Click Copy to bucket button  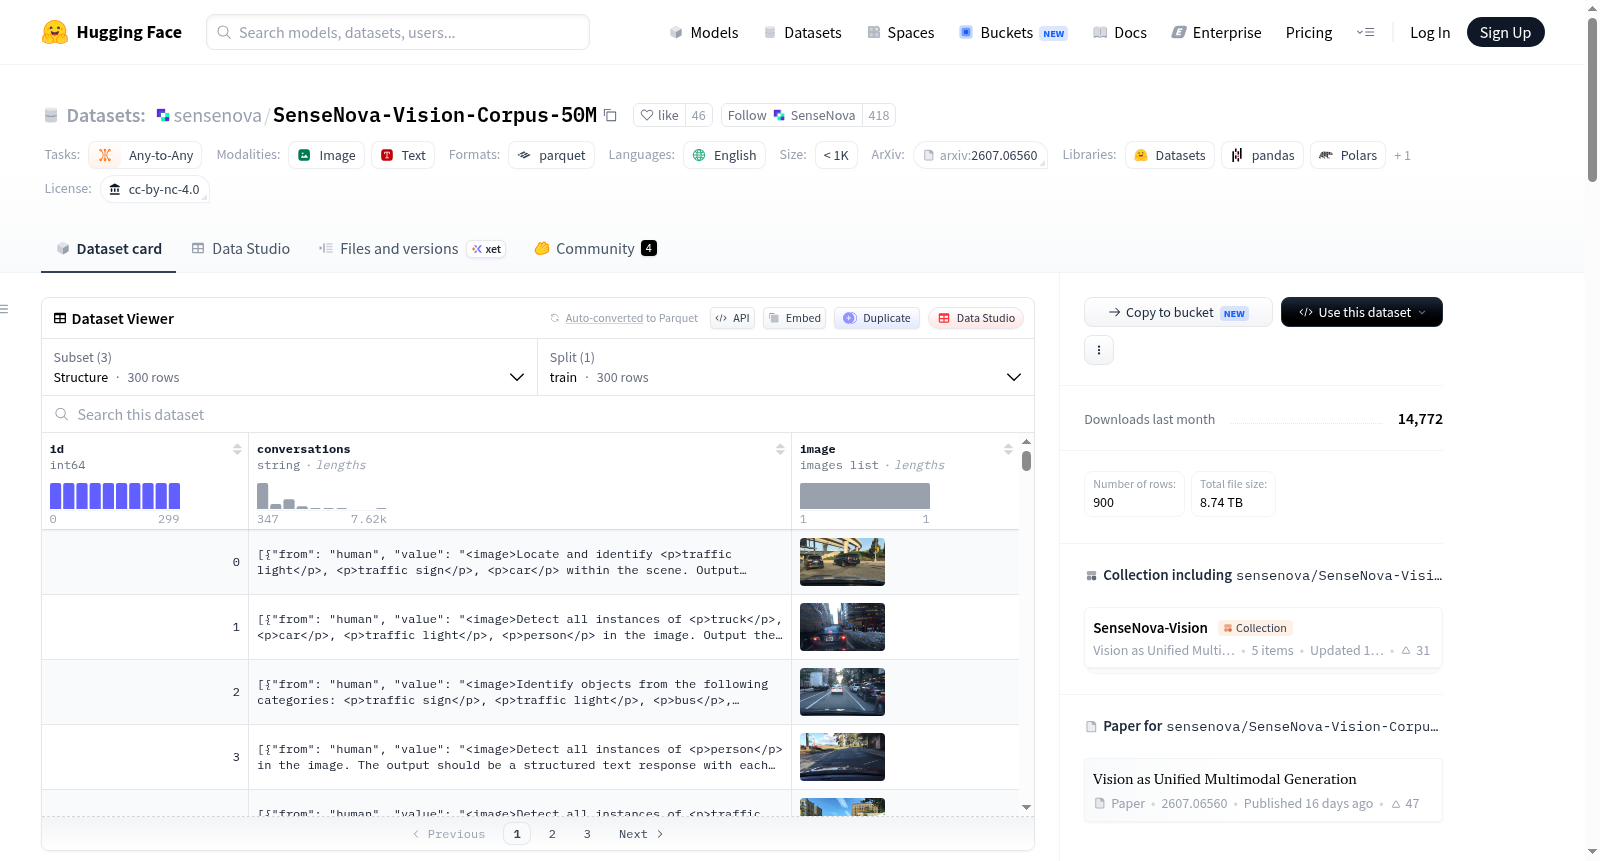point(1178,312)
